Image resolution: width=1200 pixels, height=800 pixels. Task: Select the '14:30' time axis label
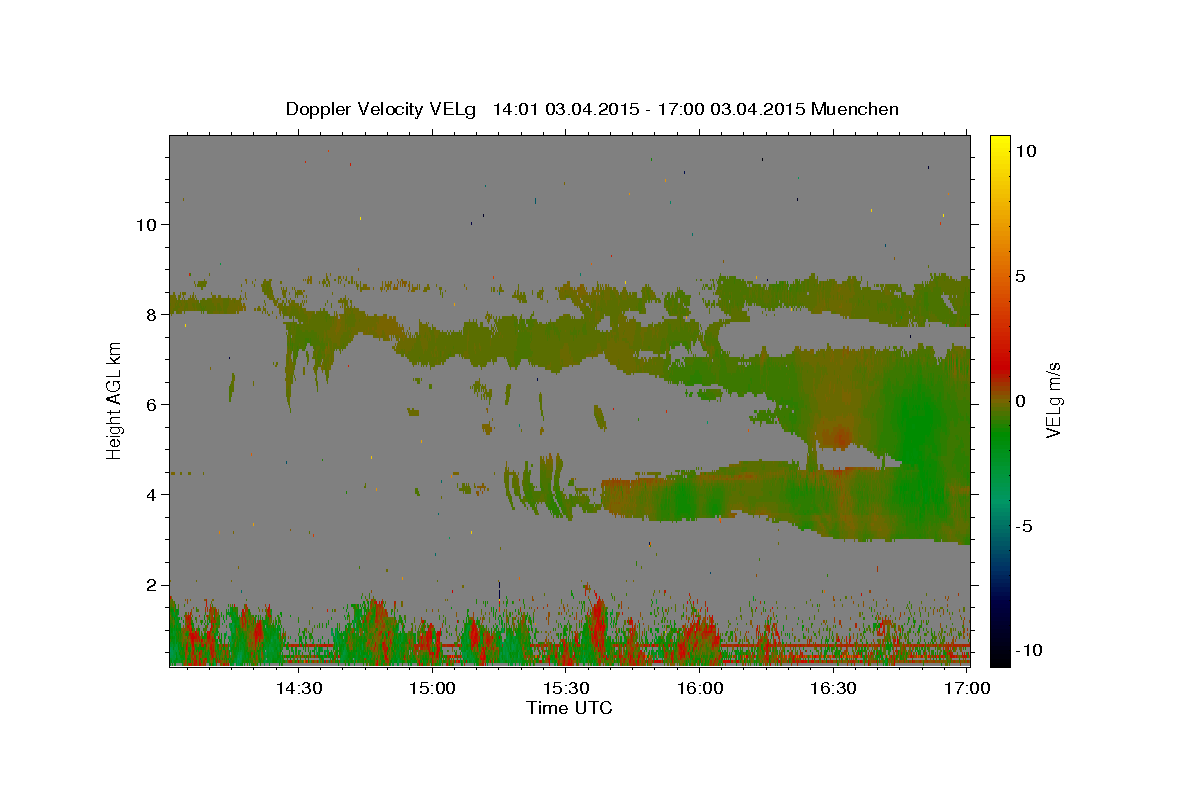tap(298, 688)
